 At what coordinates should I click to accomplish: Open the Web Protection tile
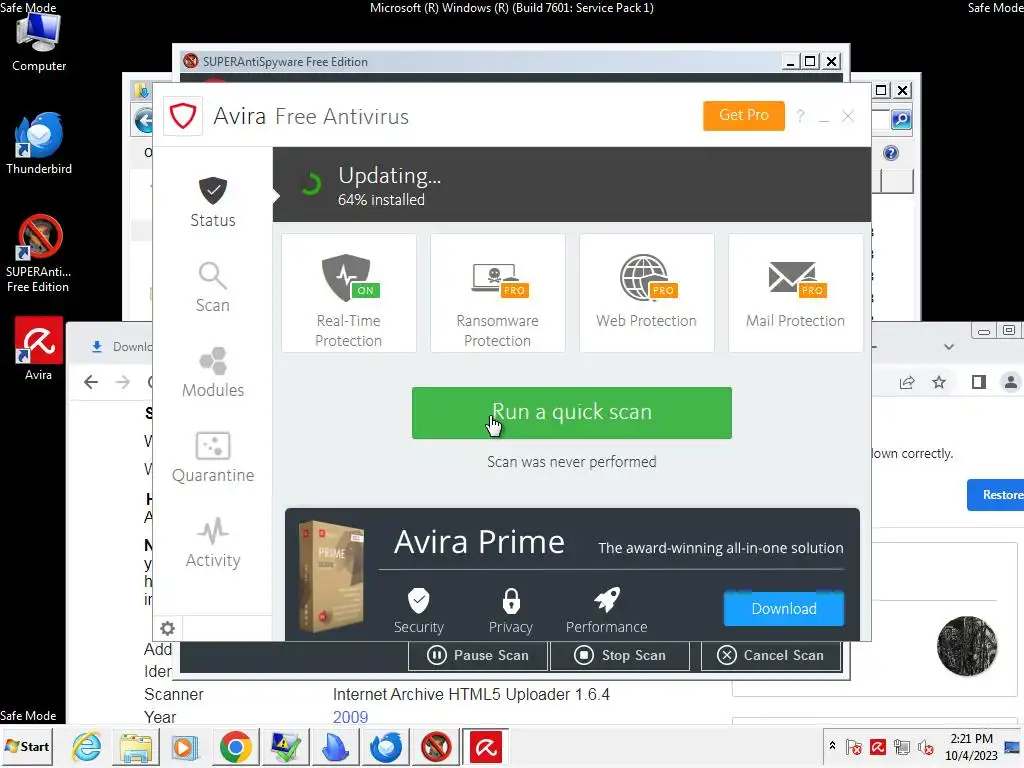[647, 293]
